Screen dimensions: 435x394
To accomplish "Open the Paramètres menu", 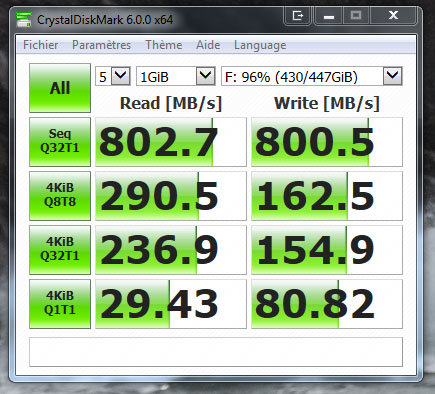I will click(x=101, y=45).
